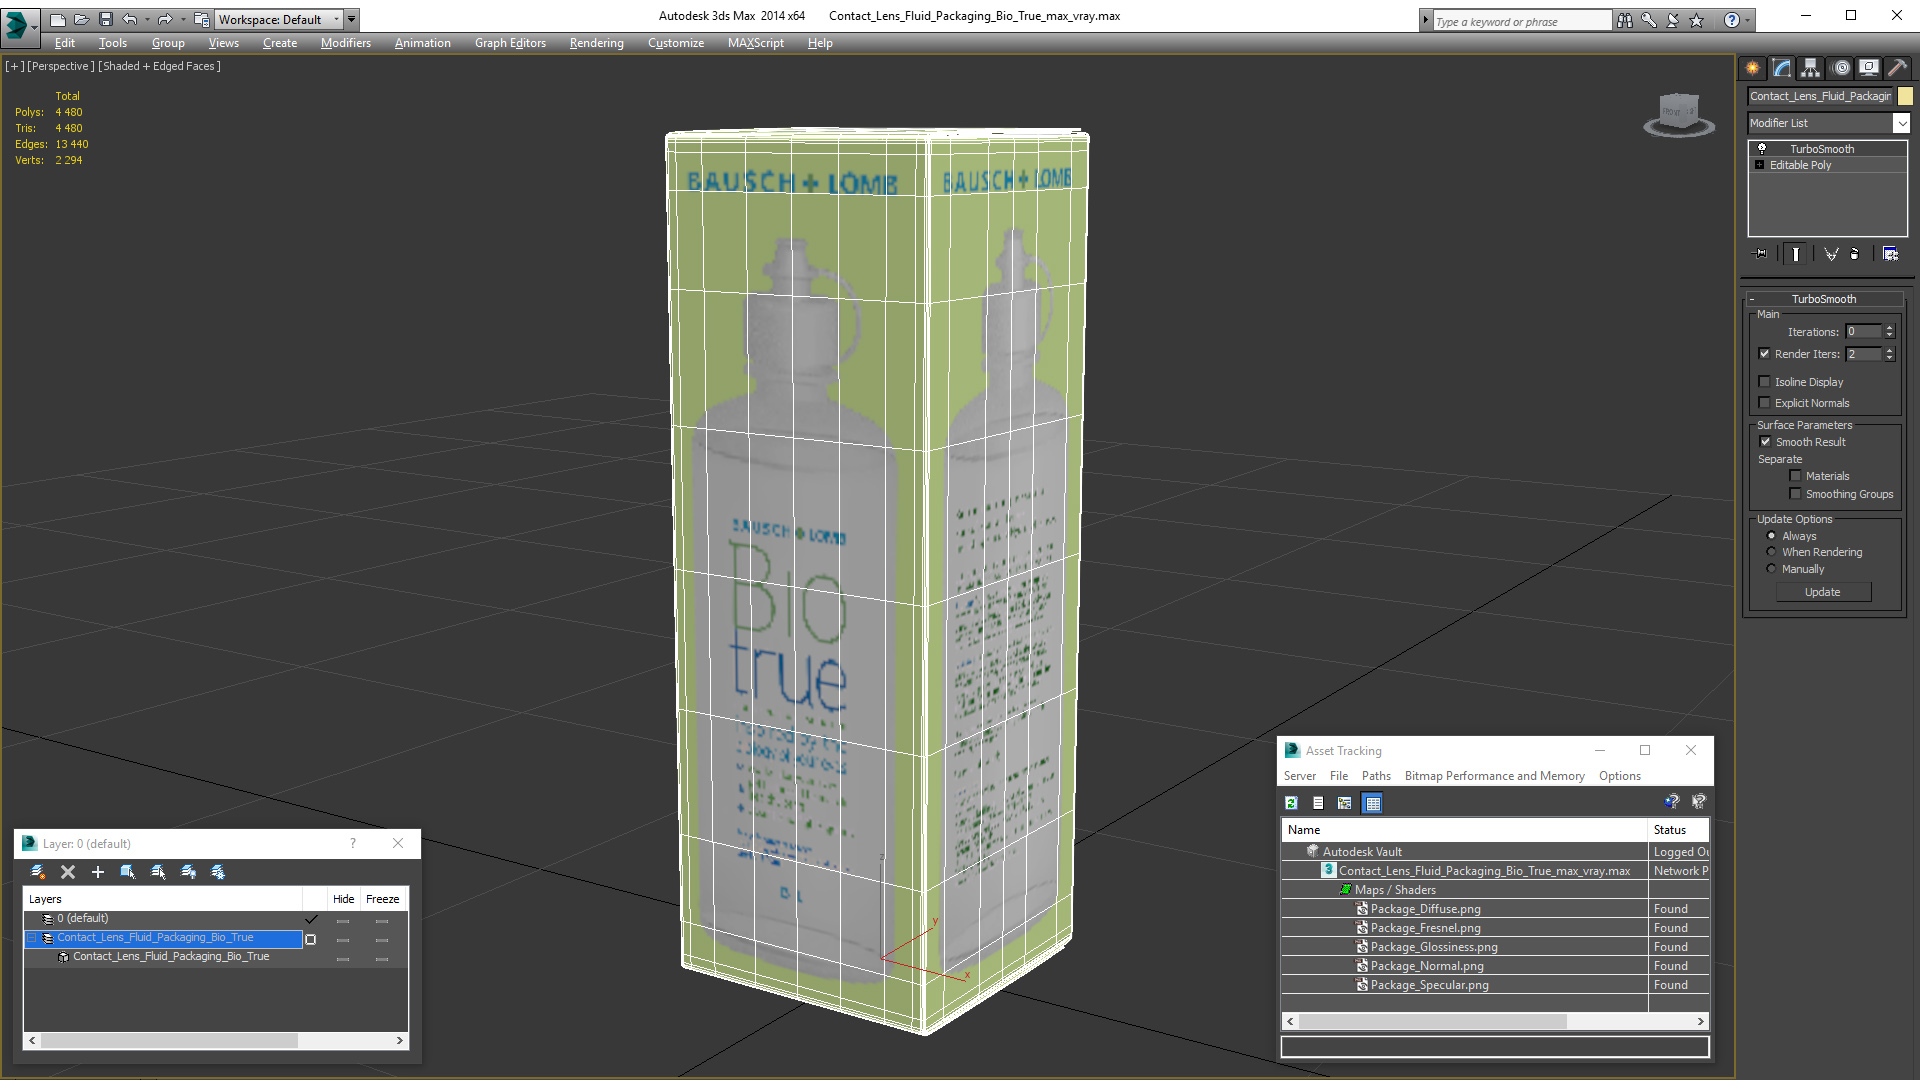
Task: Click the Undo arrow in quick access toolbar
Action: [130, 19]
